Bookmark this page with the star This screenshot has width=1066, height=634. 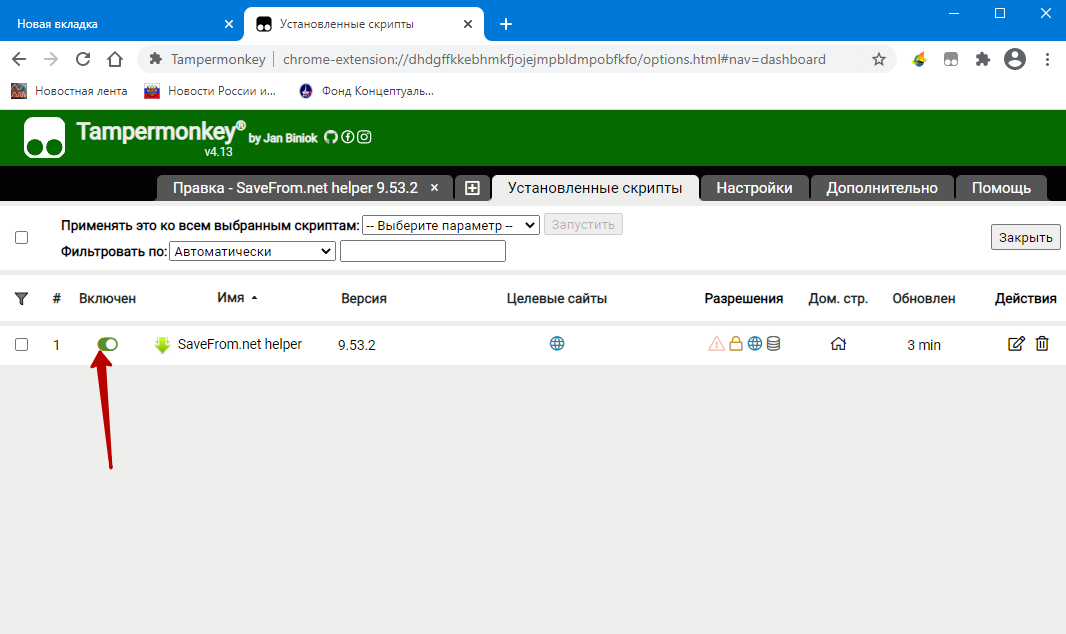[x=878, y=59]
